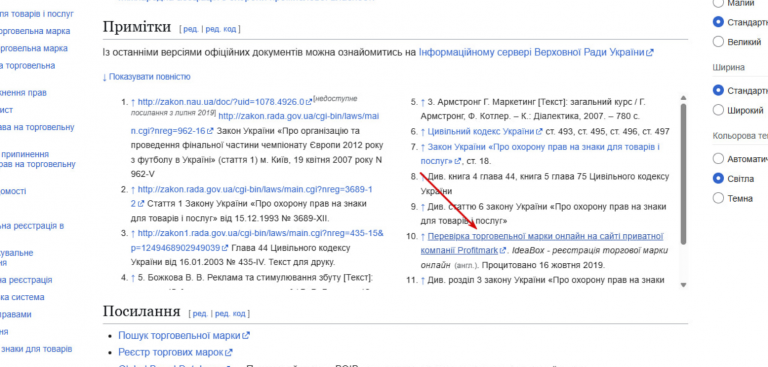Jump back via arrow of reference 1
This screenshot has height=367, width=768.
pyautogui.click(x=133, y=102)
